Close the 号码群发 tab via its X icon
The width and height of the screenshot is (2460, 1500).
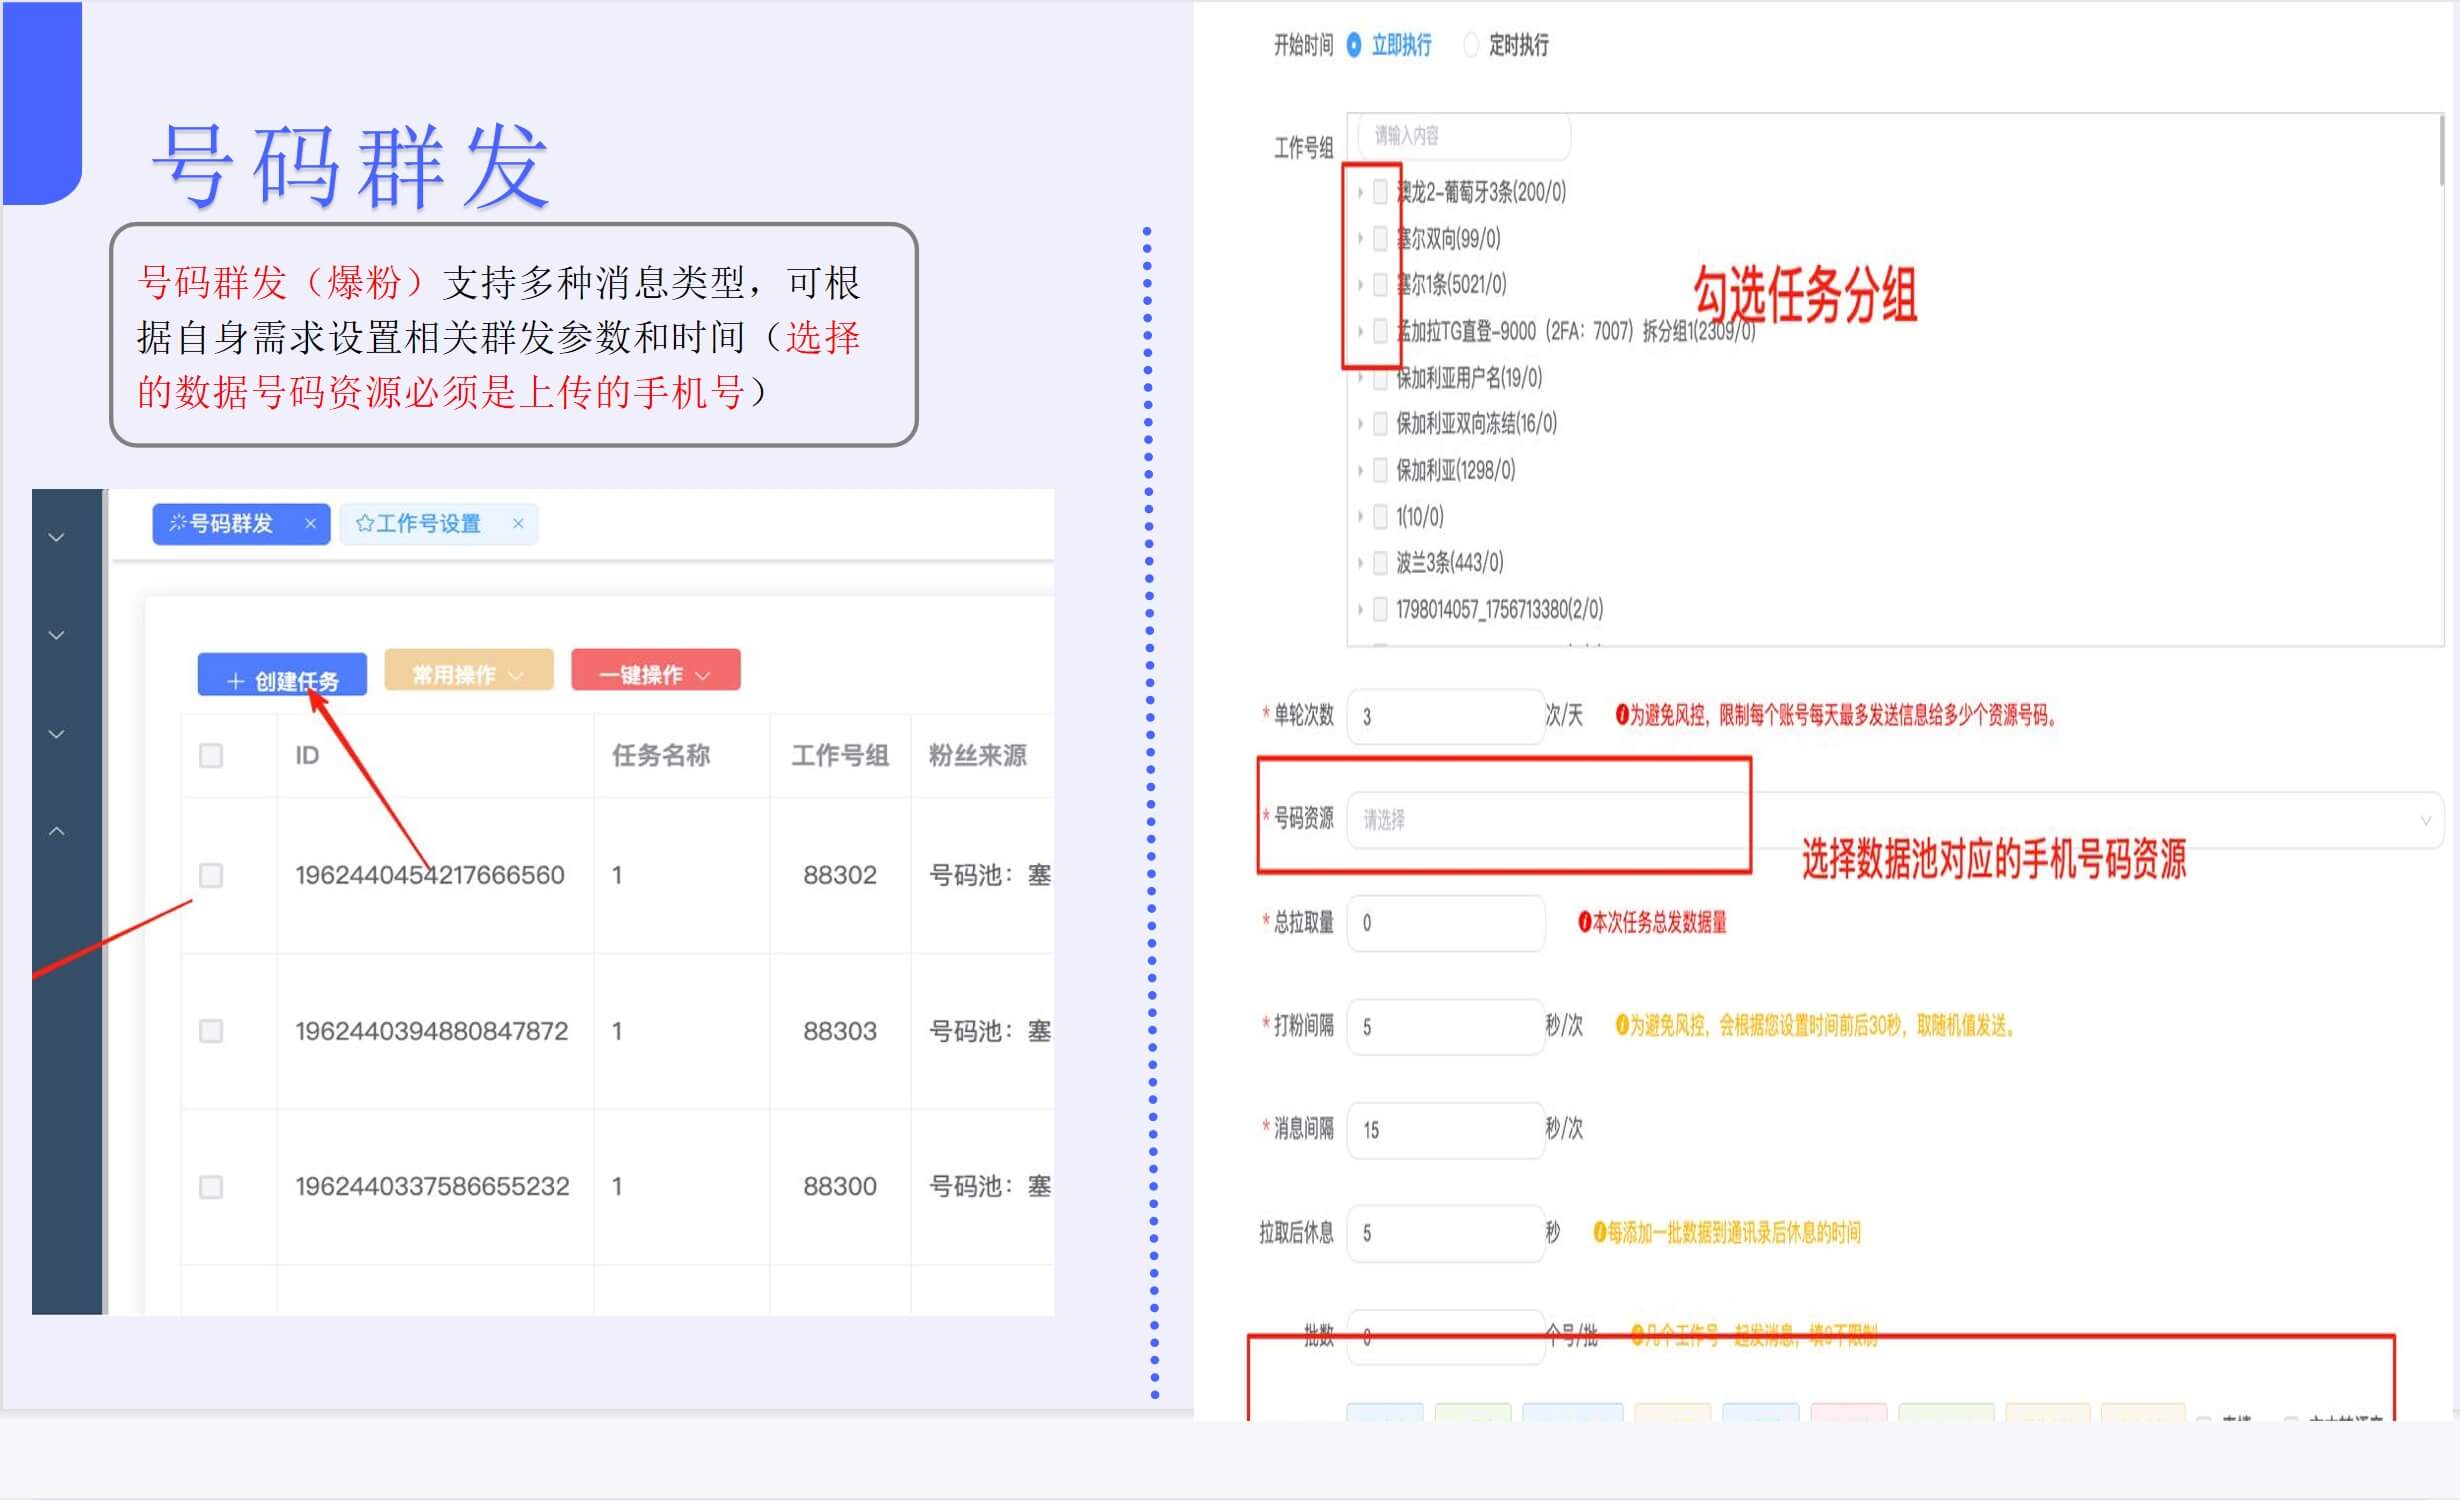(x=311, y=523)
